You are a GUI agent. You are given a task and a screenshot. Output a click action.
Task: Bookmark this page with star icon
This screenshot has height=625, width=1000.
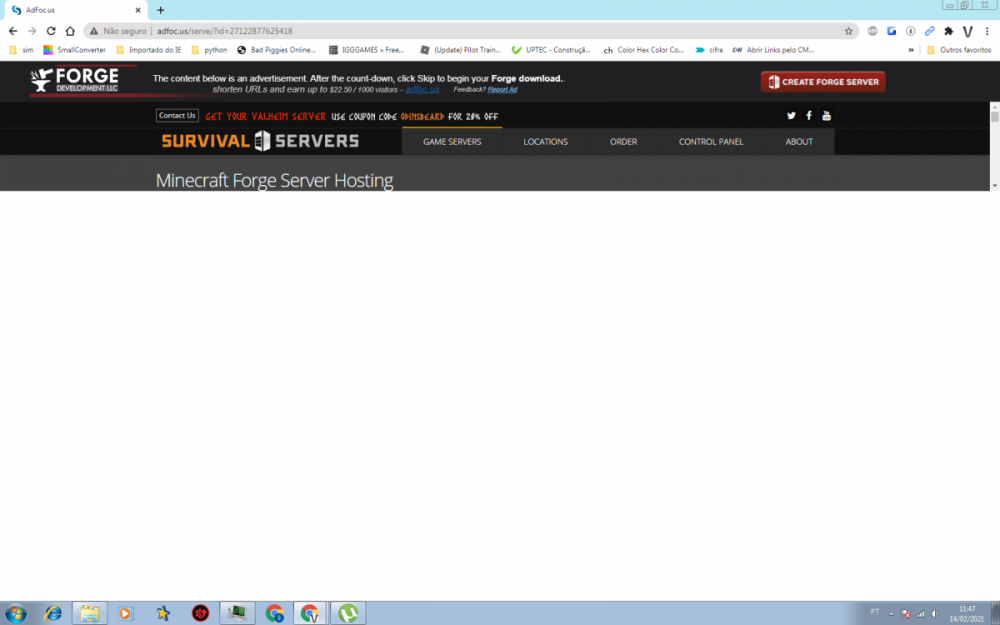point(848,31)
